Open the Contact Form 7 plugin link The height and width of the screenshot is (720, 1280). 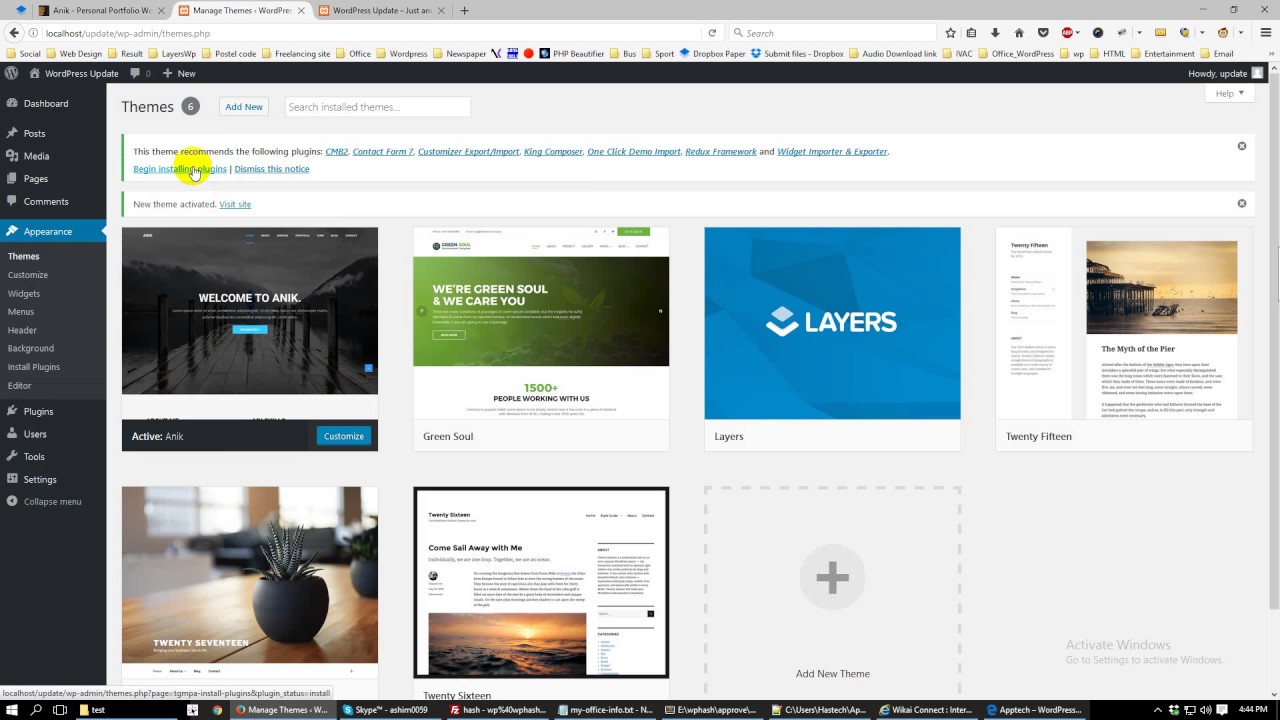tap(383, 152)
